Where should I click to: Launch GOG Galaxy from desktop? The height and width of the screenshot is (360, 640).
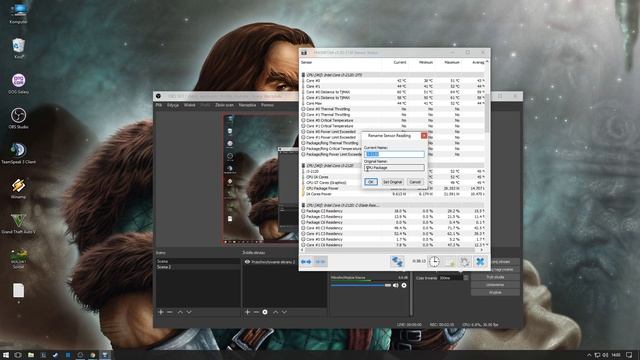18,83
